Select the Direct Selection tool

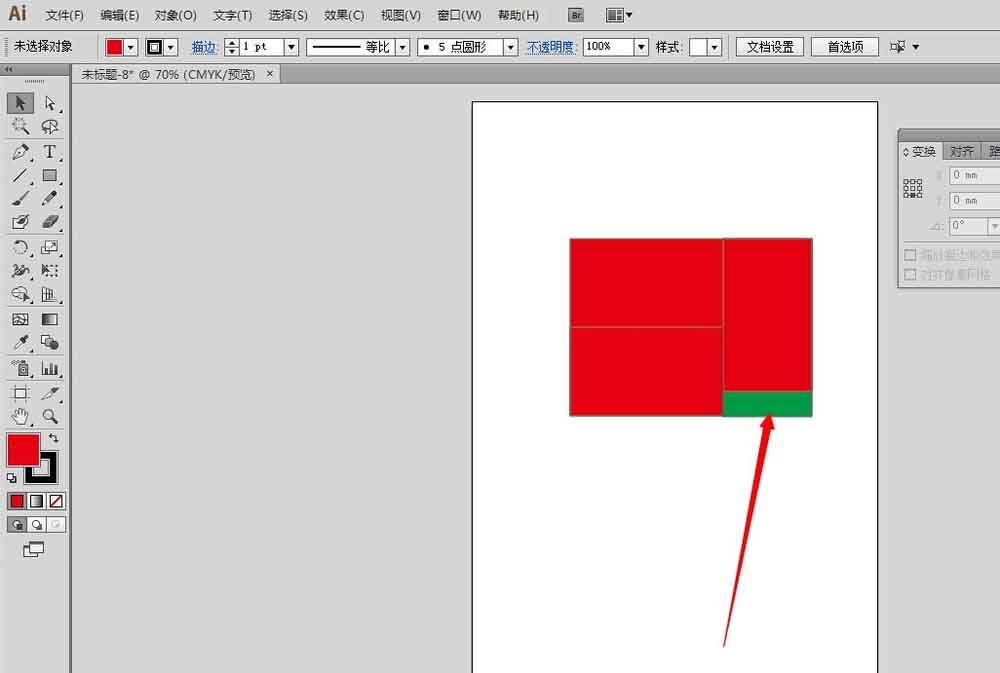[x=50, y=103]
